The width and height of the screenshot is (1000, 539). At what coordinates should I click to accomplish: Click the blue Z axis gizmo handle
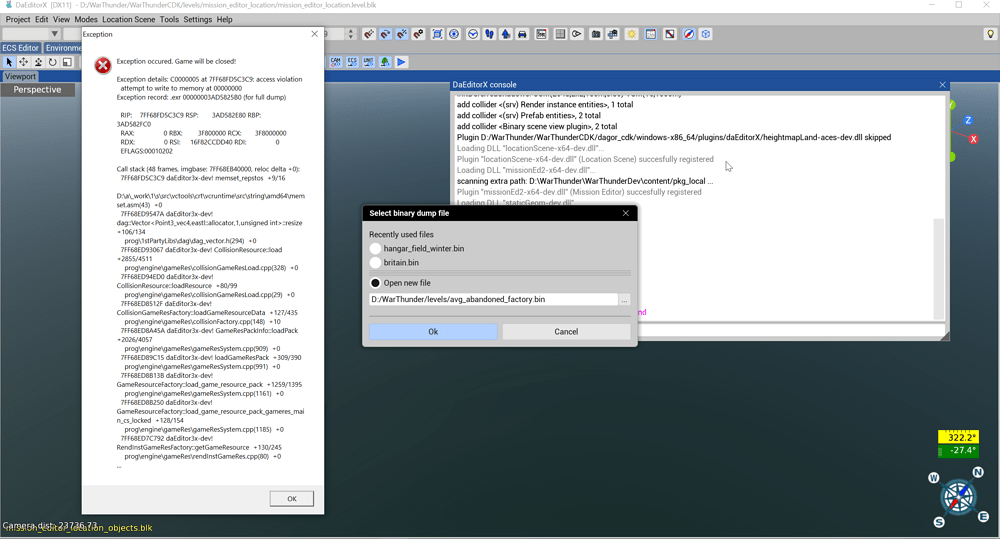(968, 120)
